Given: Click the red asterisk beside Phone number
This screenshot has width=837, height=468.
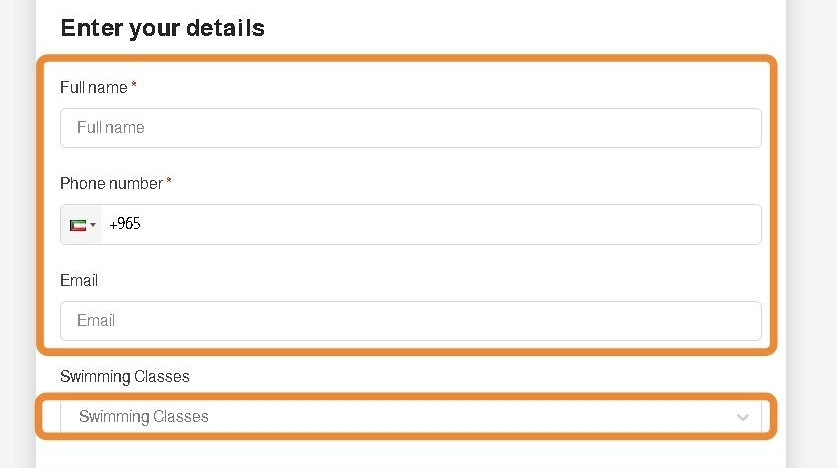Looking at the screenshot, I should tap(169, 183).
